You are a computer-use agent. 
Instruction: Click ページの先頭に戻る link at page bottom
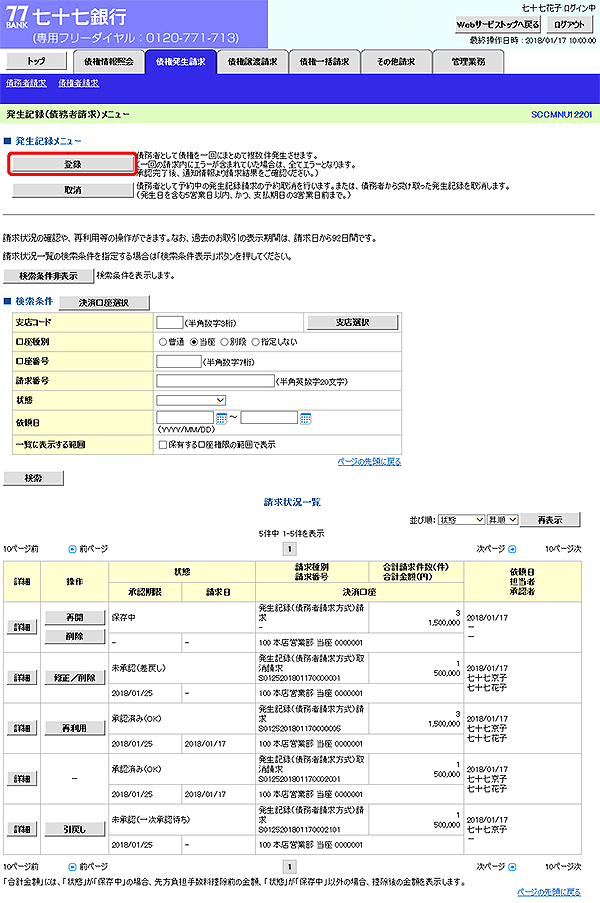[549, 892]
